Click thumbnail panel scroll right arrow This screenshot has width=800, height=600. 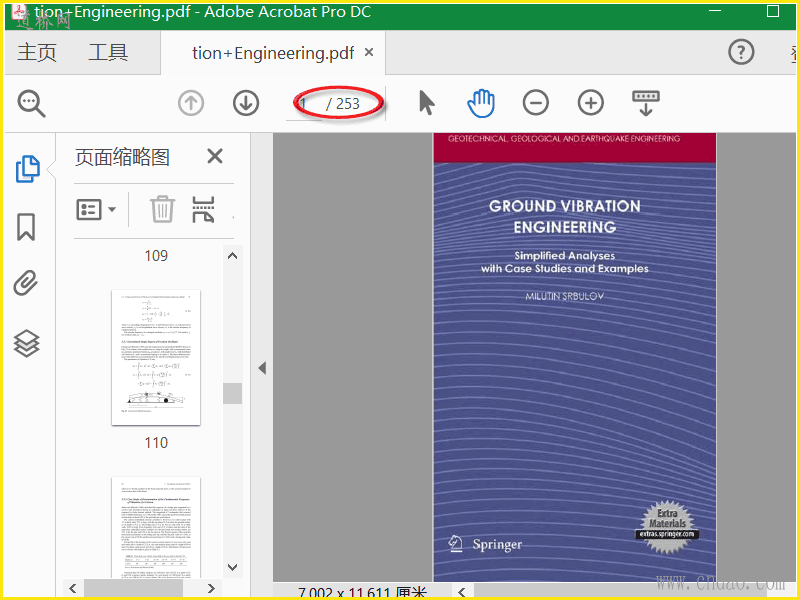(x=211, y=588)
